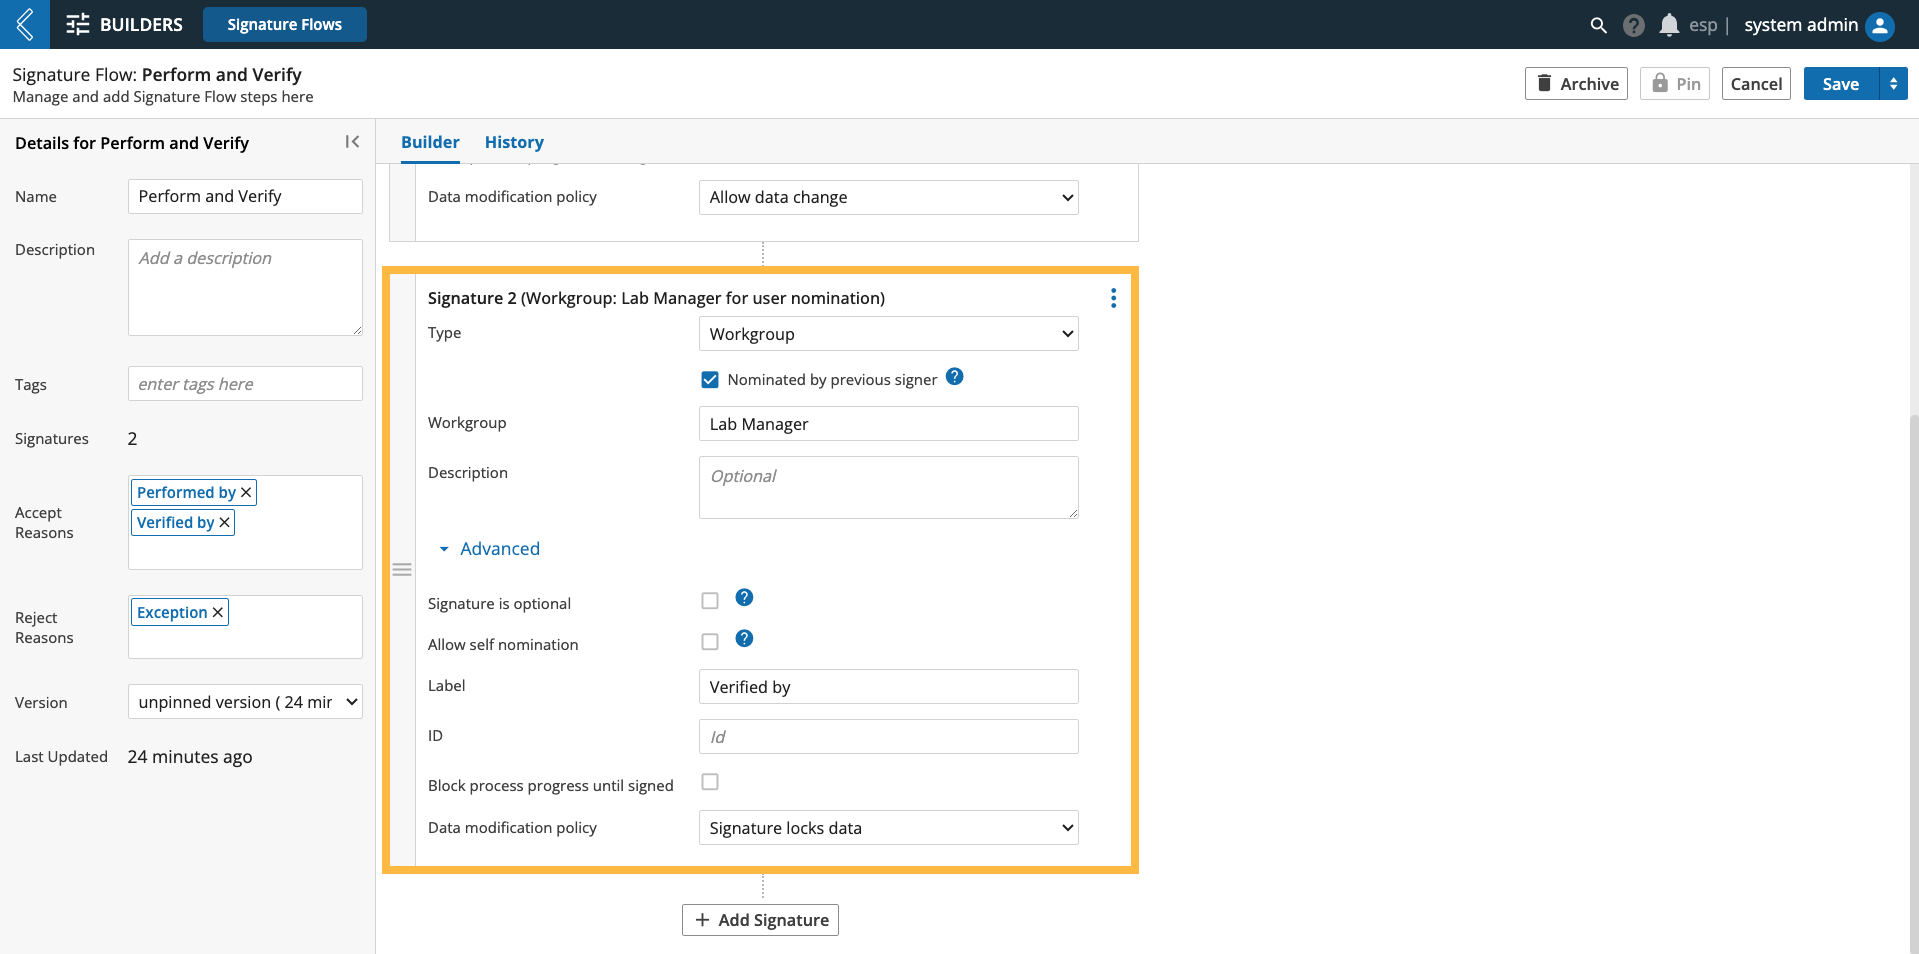Click the Cancel button
The width and height of the screenshot is (1919, 954).
pos(1756,84)
